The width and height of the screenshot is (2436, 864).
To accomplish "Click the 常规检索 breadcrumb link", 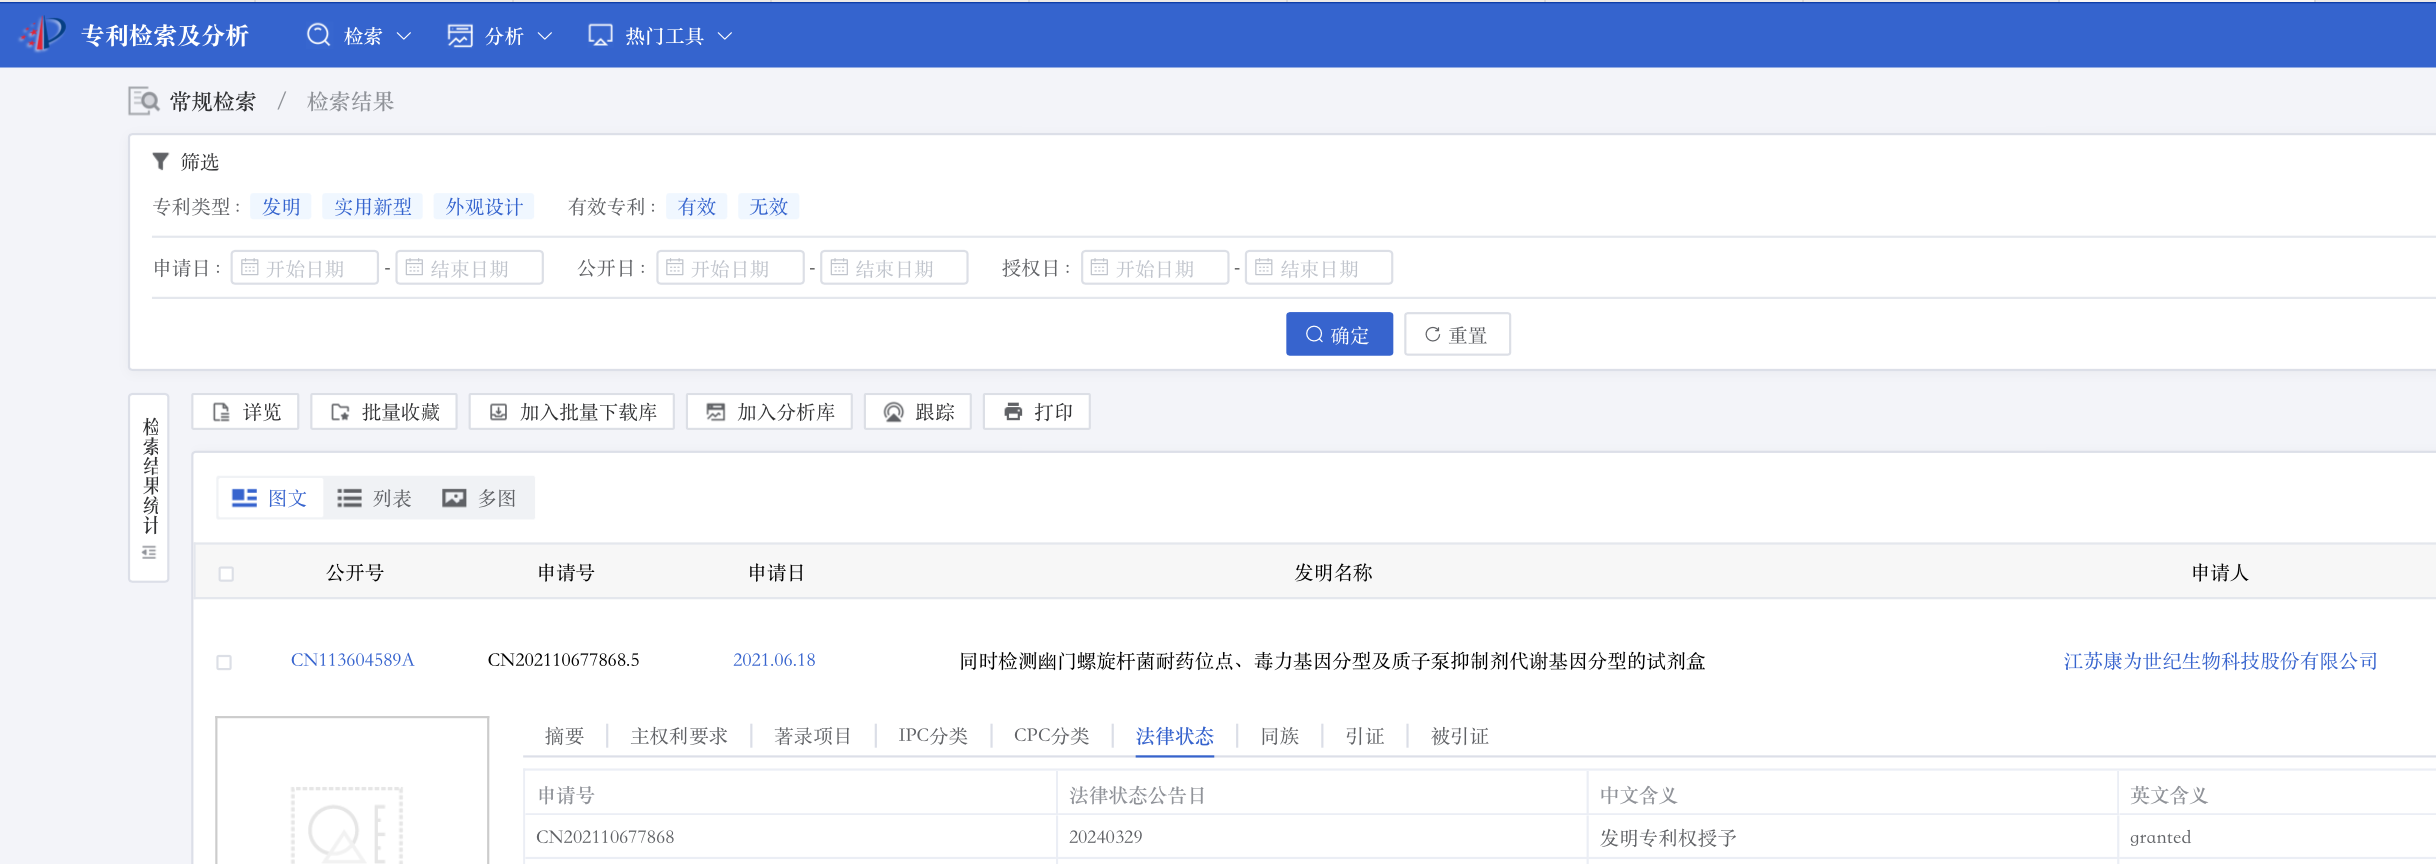I will (212, 101).
